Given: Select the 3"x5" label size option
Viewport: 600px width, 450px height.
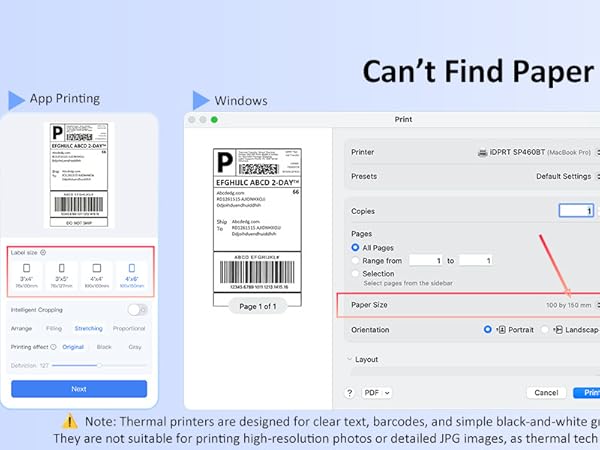Looking at the screenshot, I should pyautogui.click(x=62, y=276).
